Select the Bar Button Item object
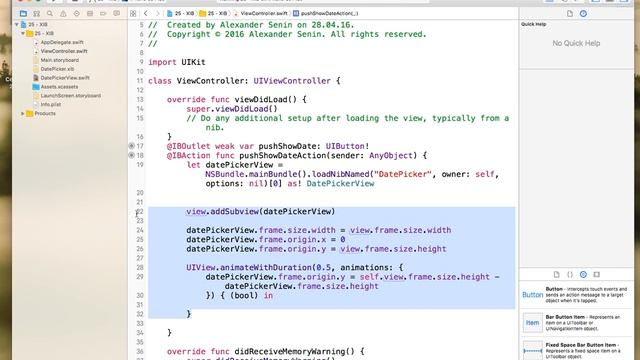 pyautogui.click(x=577, y=322)
